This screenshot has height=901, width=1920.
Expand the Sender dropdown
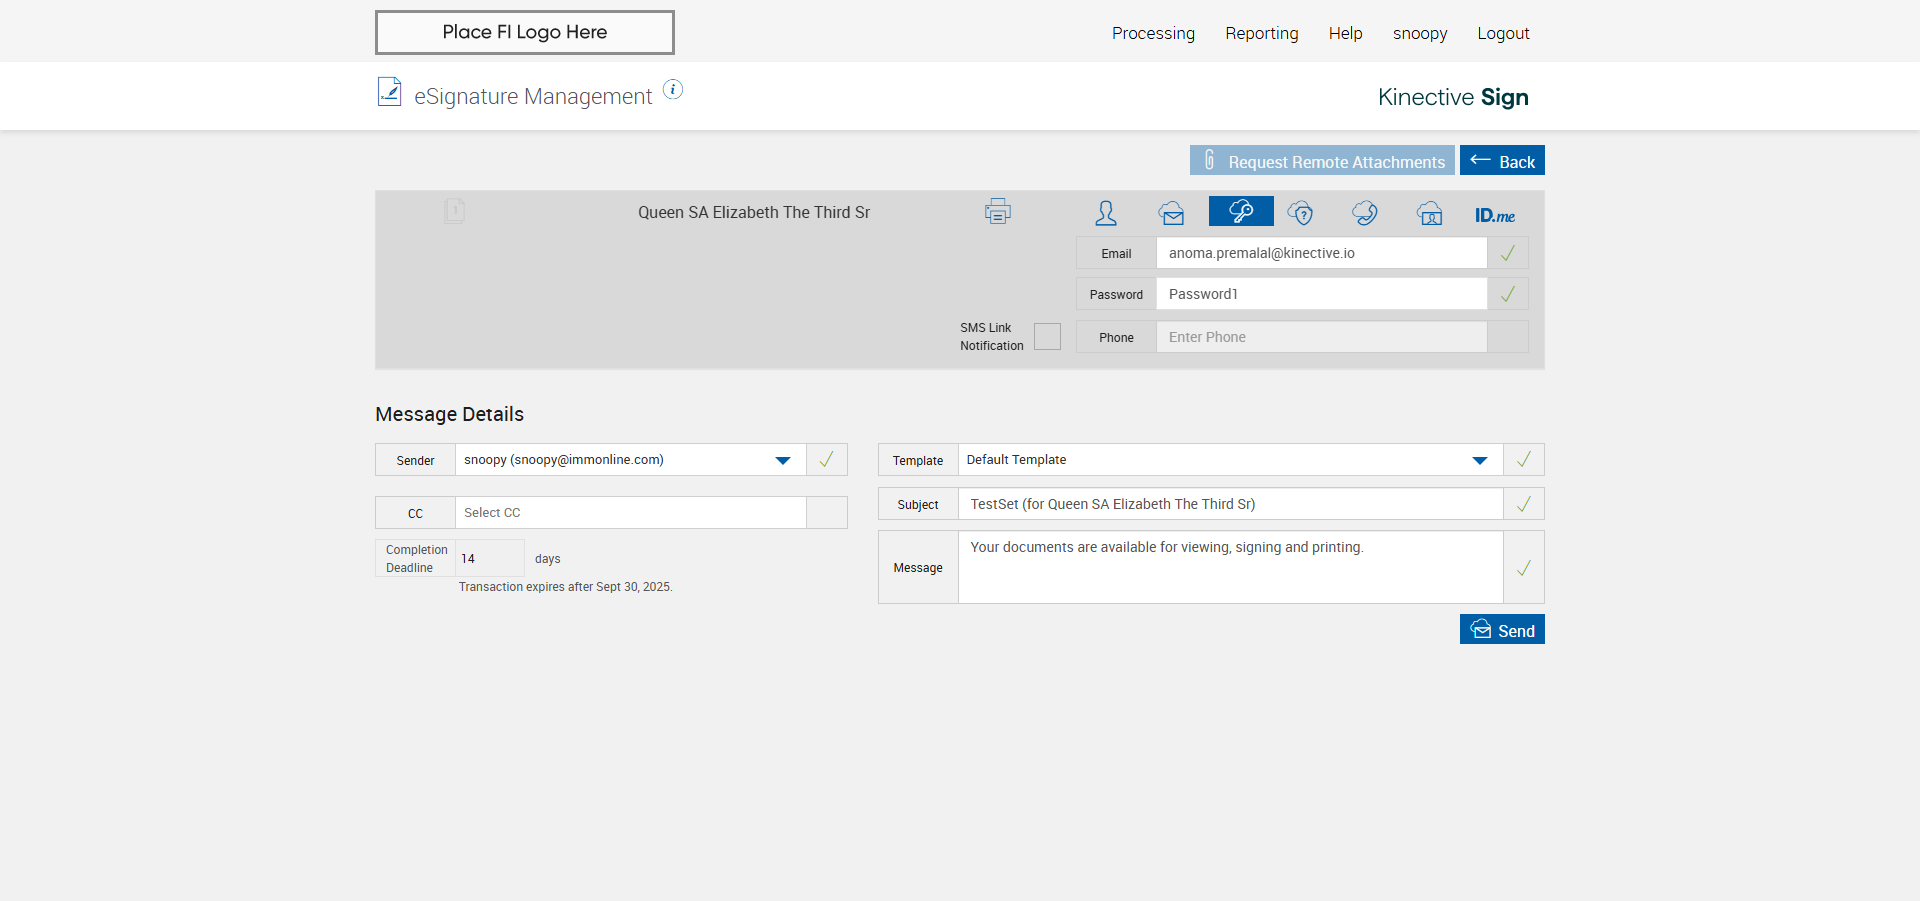coord(782,460)
